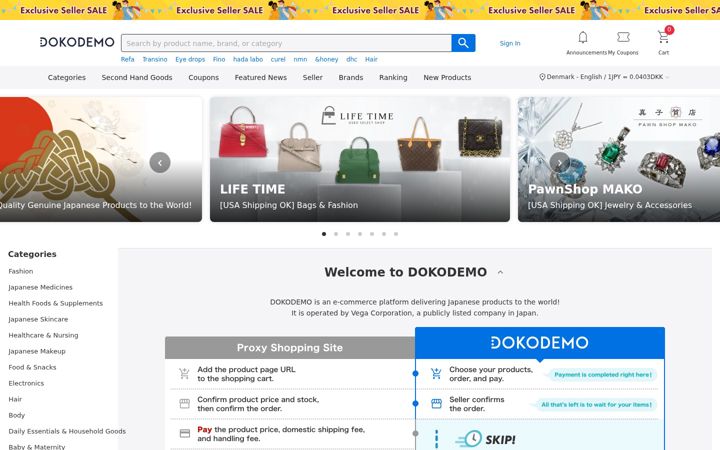Screen dimensions: 720x450
Task: Open the PawnShop MAKO jewelry banner
Action: 619,159
